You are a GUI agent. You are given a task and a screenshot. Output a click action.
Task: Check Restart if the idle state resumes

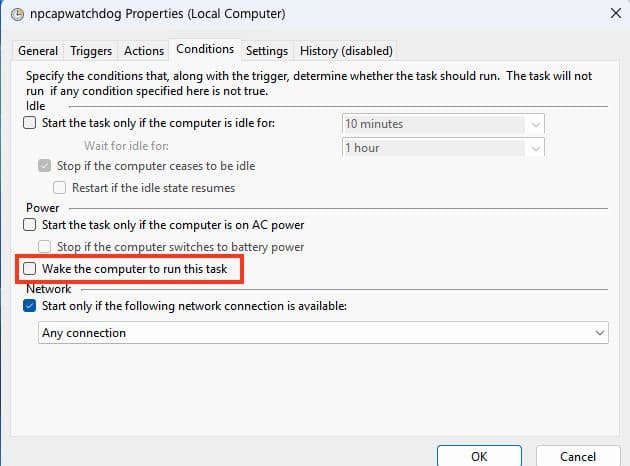pyautogui.click(x=60, y=188)
